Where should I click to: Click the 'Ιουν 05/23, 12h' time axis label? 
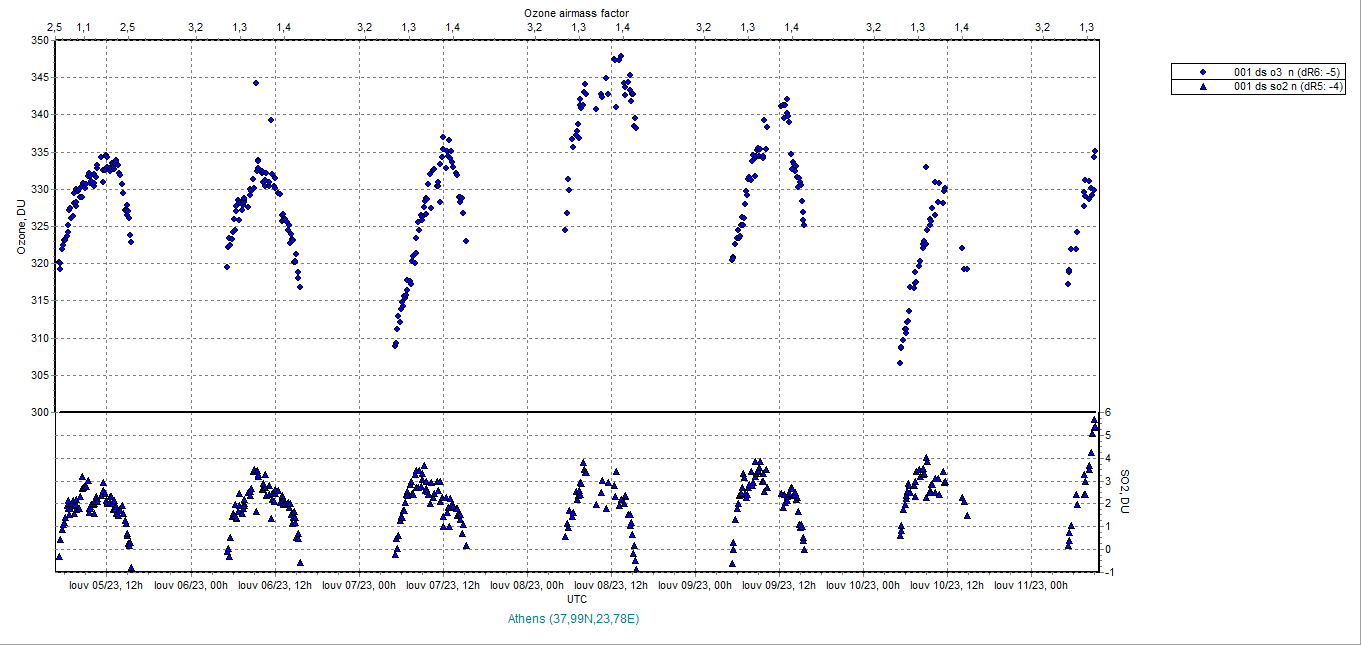(x=105, y=586)
